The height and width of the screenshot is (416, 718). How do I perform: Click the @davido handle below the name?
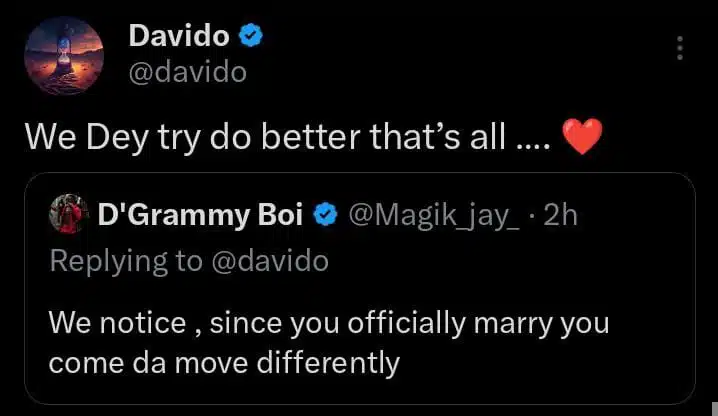(187, 72)
